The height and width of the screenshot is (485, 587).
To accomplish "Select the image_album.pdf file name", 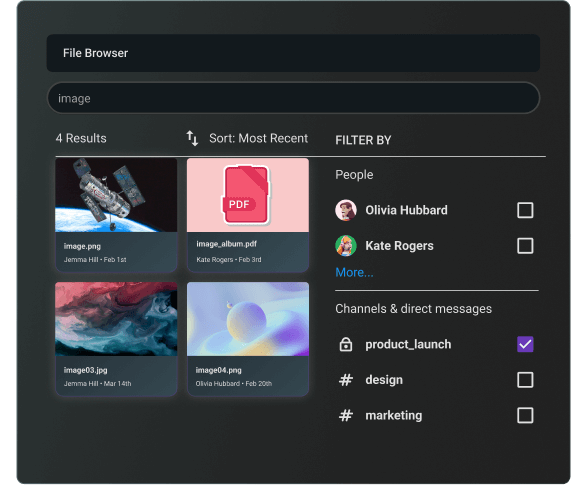I will tap(226, 244).
